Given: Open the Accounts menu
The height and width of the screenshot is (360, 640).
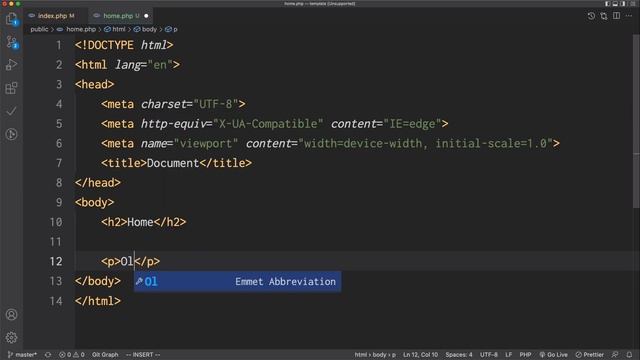Looking at the screenshot, I should click(x=11, y=315).
